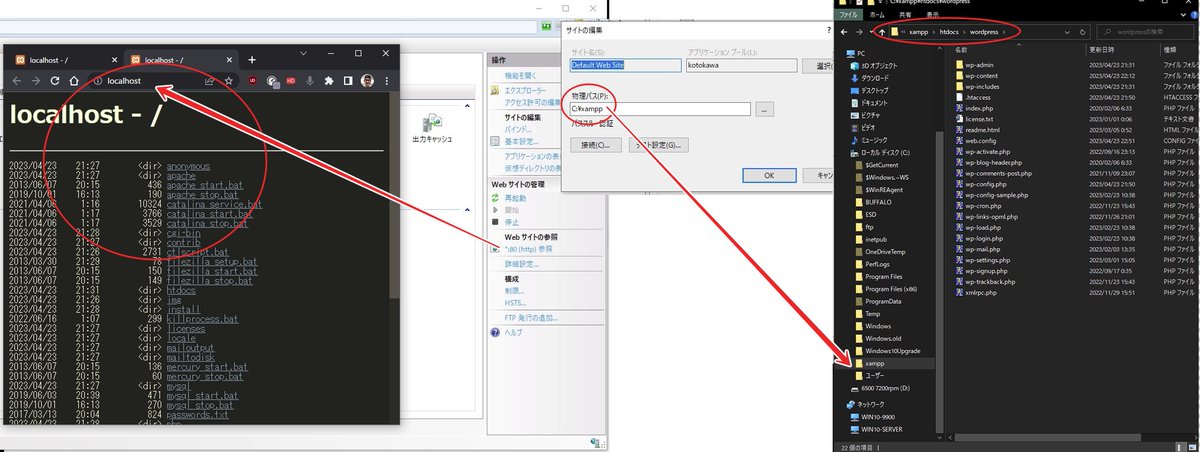Click Chrome's forward arrow button
The image size is (1200, 452).
click(x=35, y=81)
